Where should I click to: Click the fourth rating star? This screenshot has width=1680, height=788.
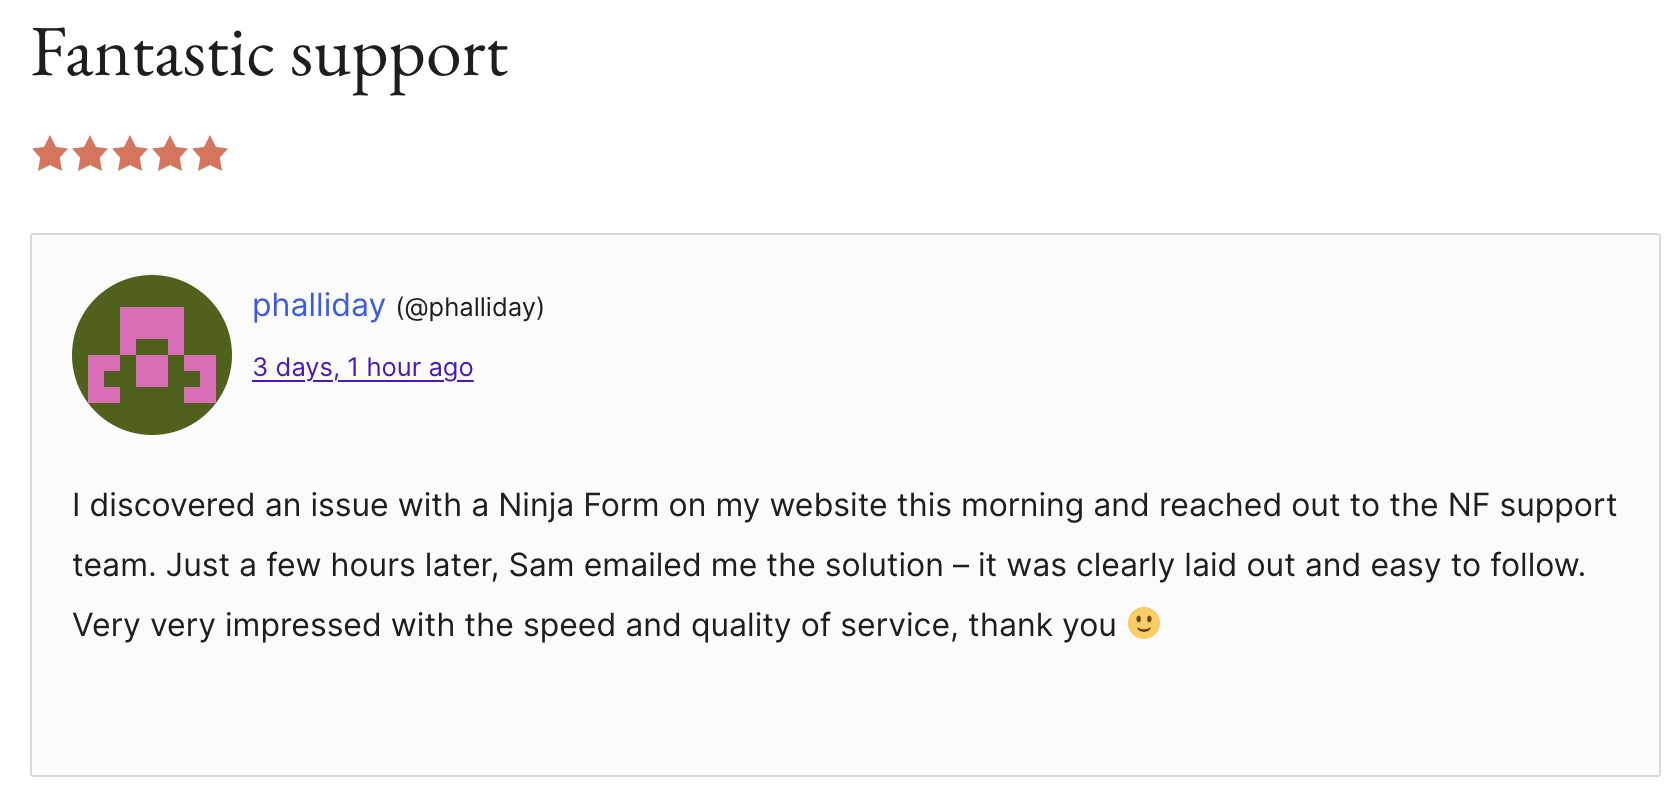[x=170, y=155]
